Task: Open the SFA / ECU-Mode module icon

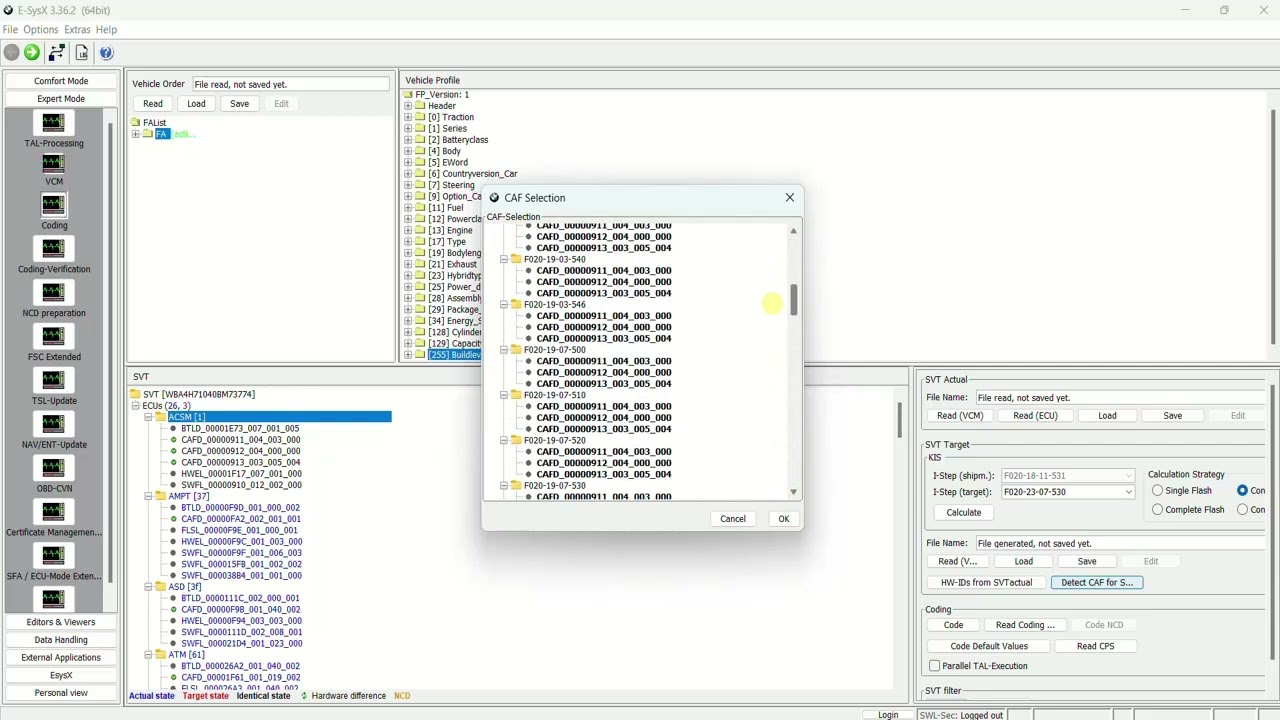Action: click(53, 555)
